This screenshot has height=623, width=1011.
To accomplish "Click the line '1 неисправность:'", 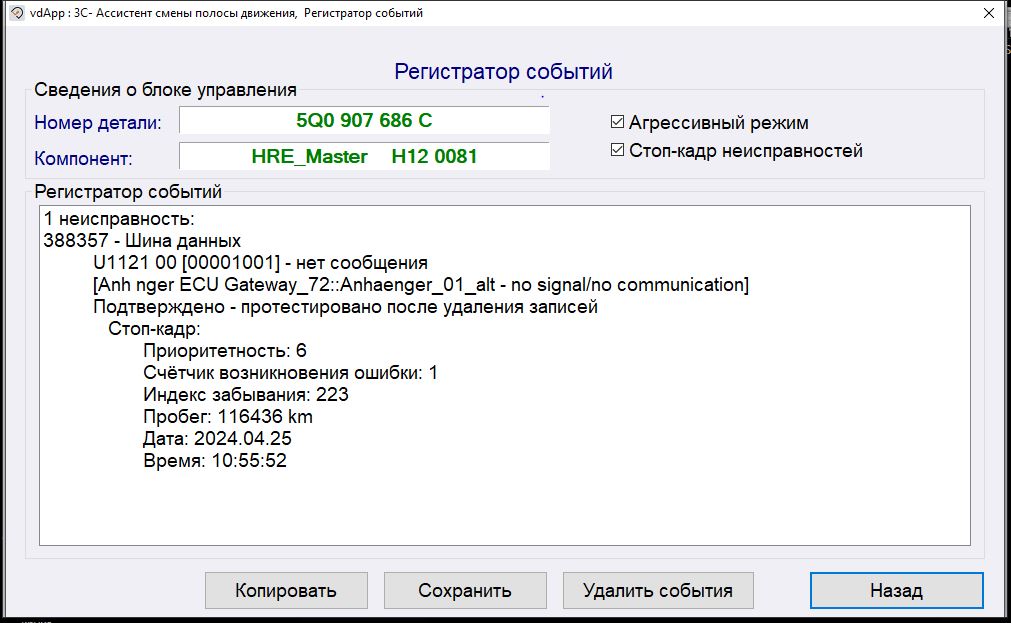I will 119,219.
